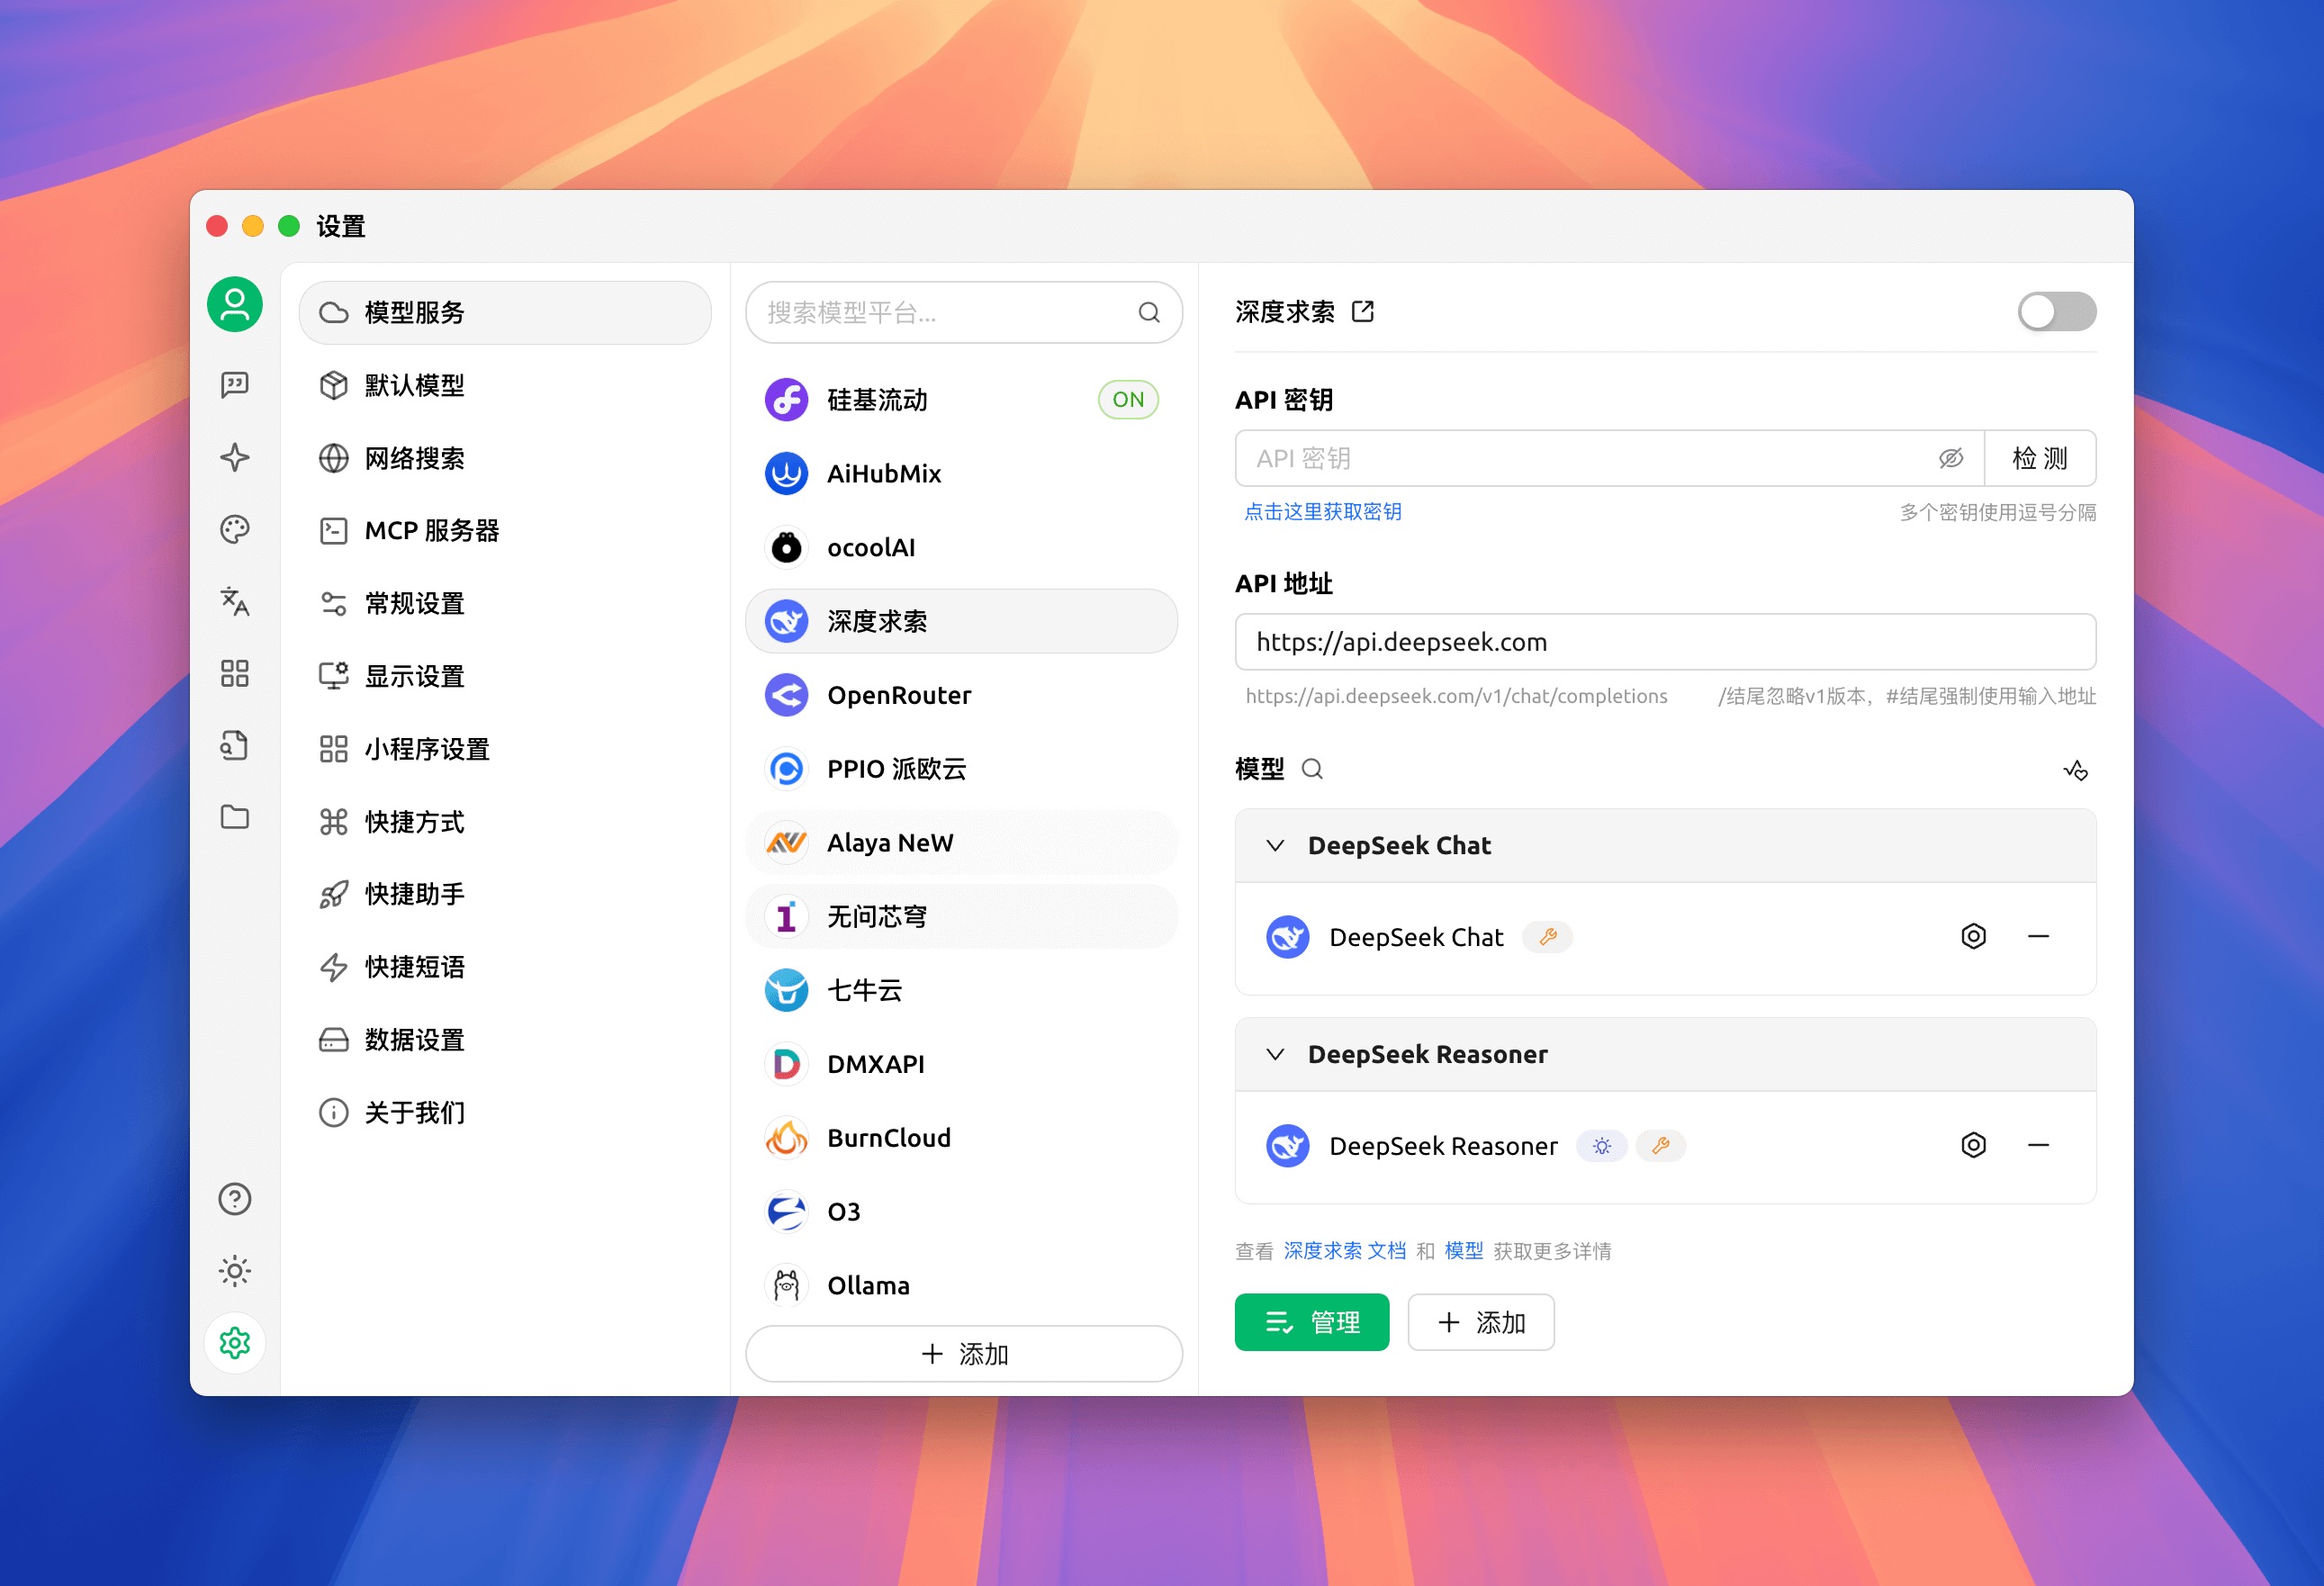Open the translate sidebar icon

235,601
